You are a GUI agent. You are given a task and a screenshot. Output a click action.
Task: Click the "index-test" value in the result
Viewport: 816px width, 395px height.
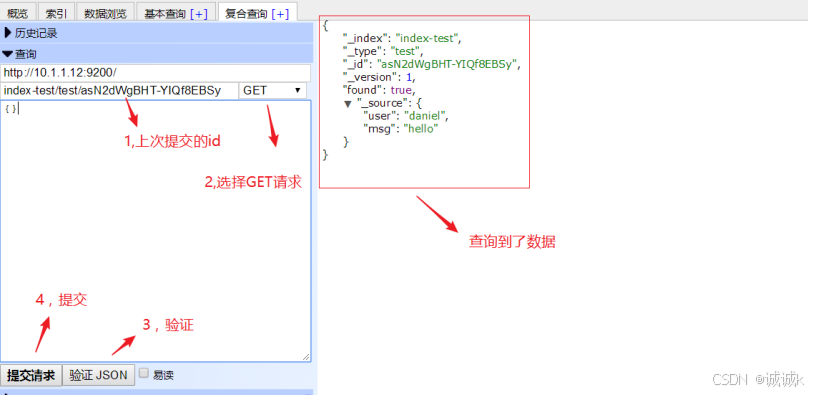427,38
